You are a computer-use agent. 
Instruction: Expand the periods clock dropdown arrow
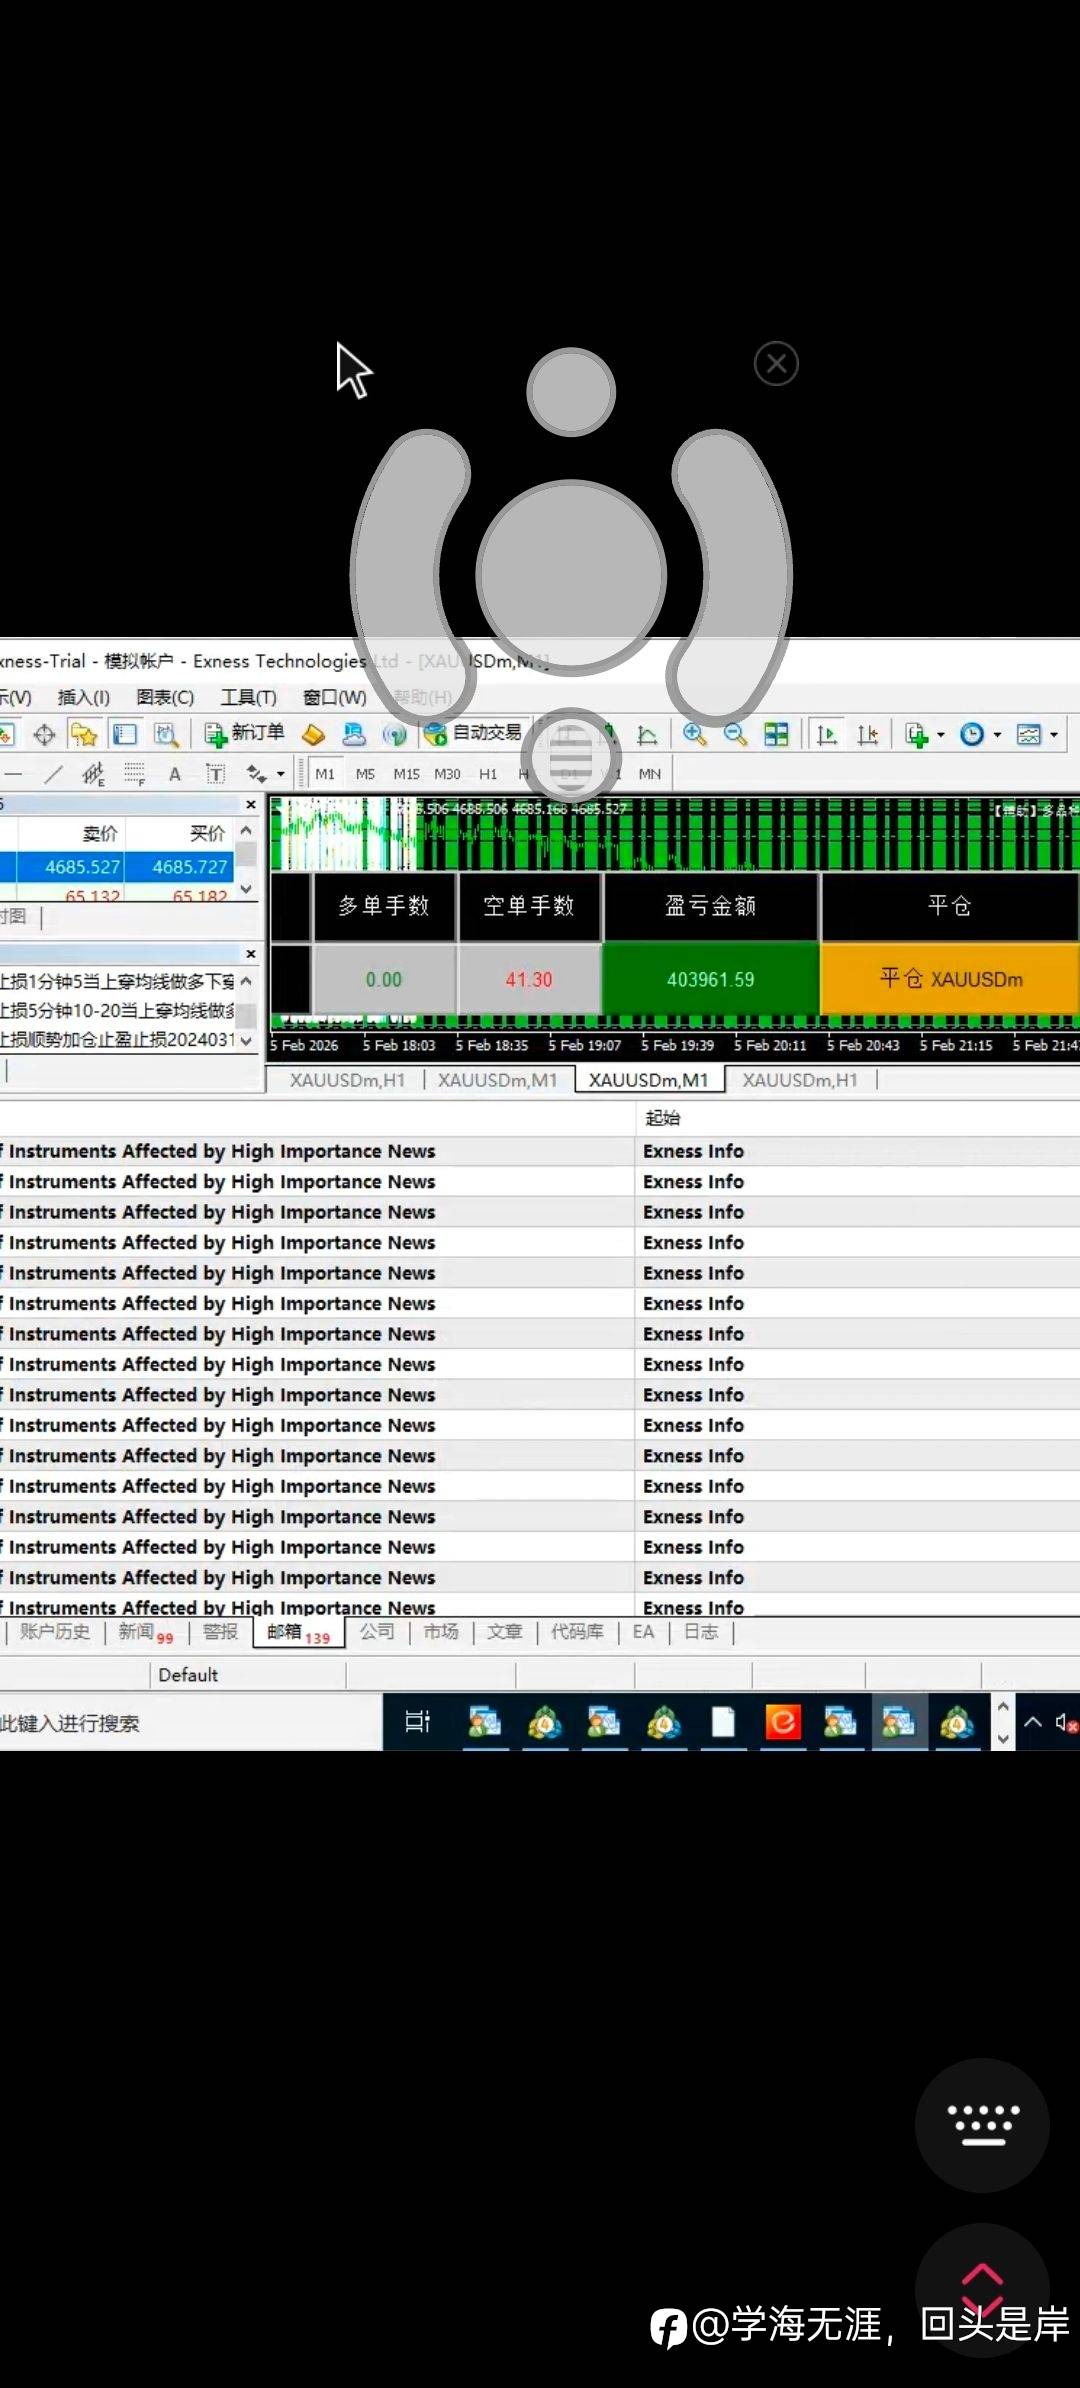point(997,736)
